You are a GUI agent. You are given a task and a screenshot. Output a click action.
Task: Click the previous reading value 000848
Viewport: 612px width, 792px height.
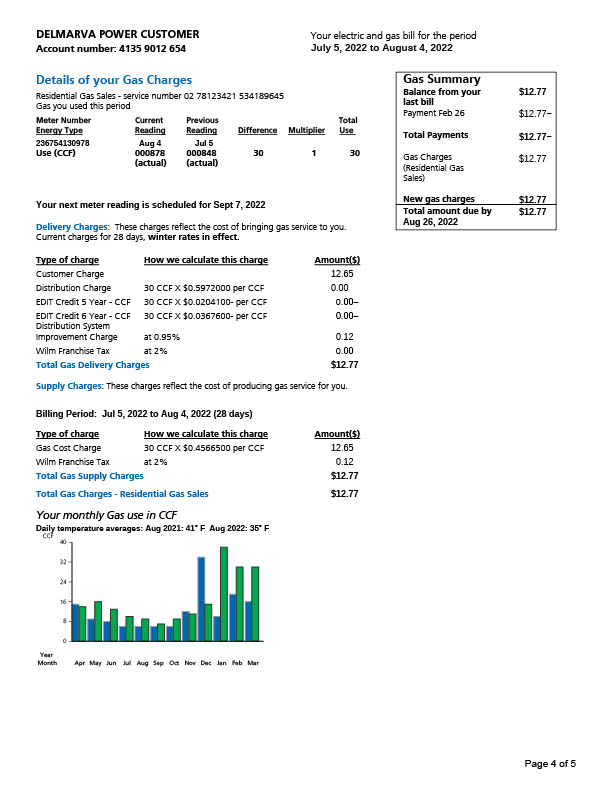click(201, 152)
